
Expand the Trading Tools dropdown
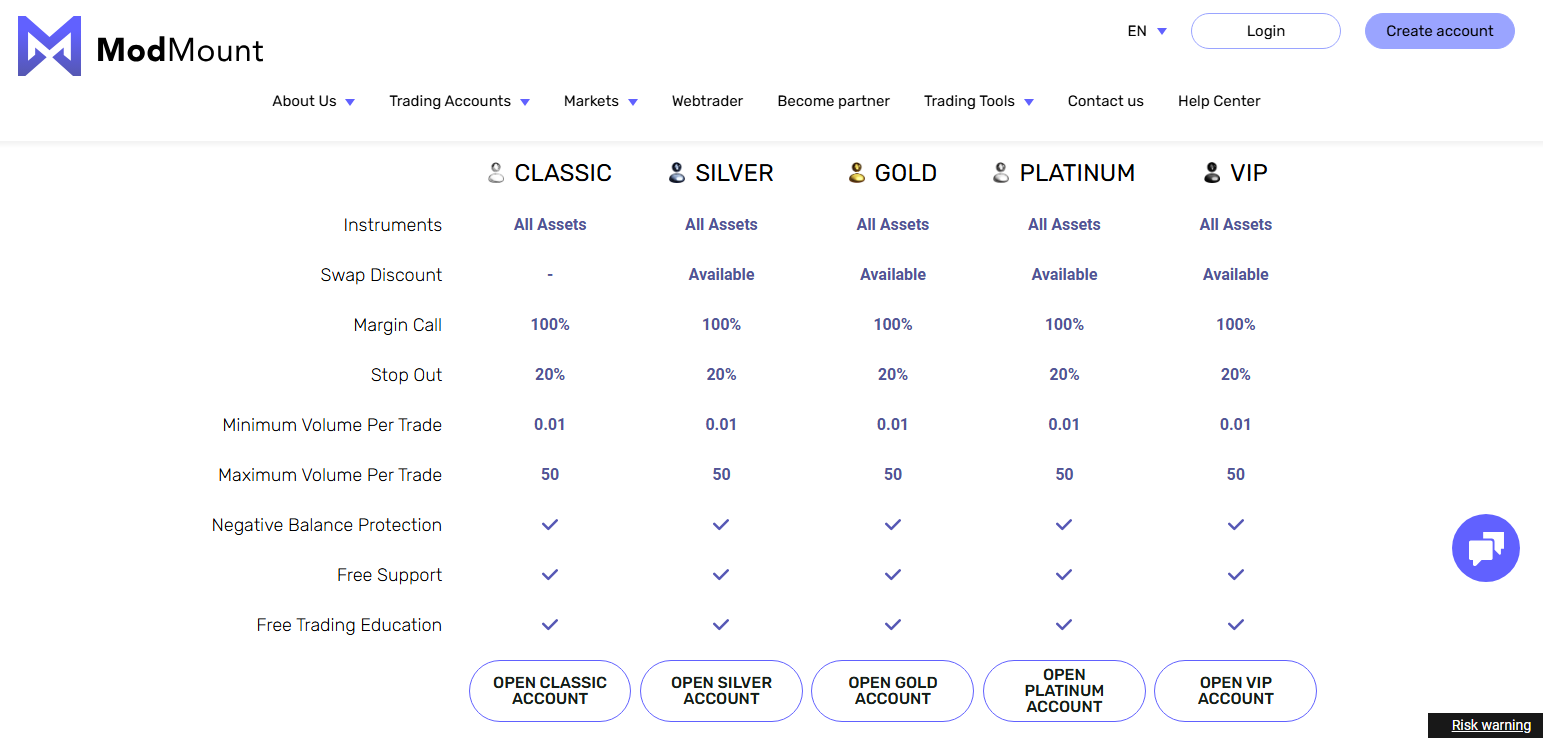[x=979, y=101]
